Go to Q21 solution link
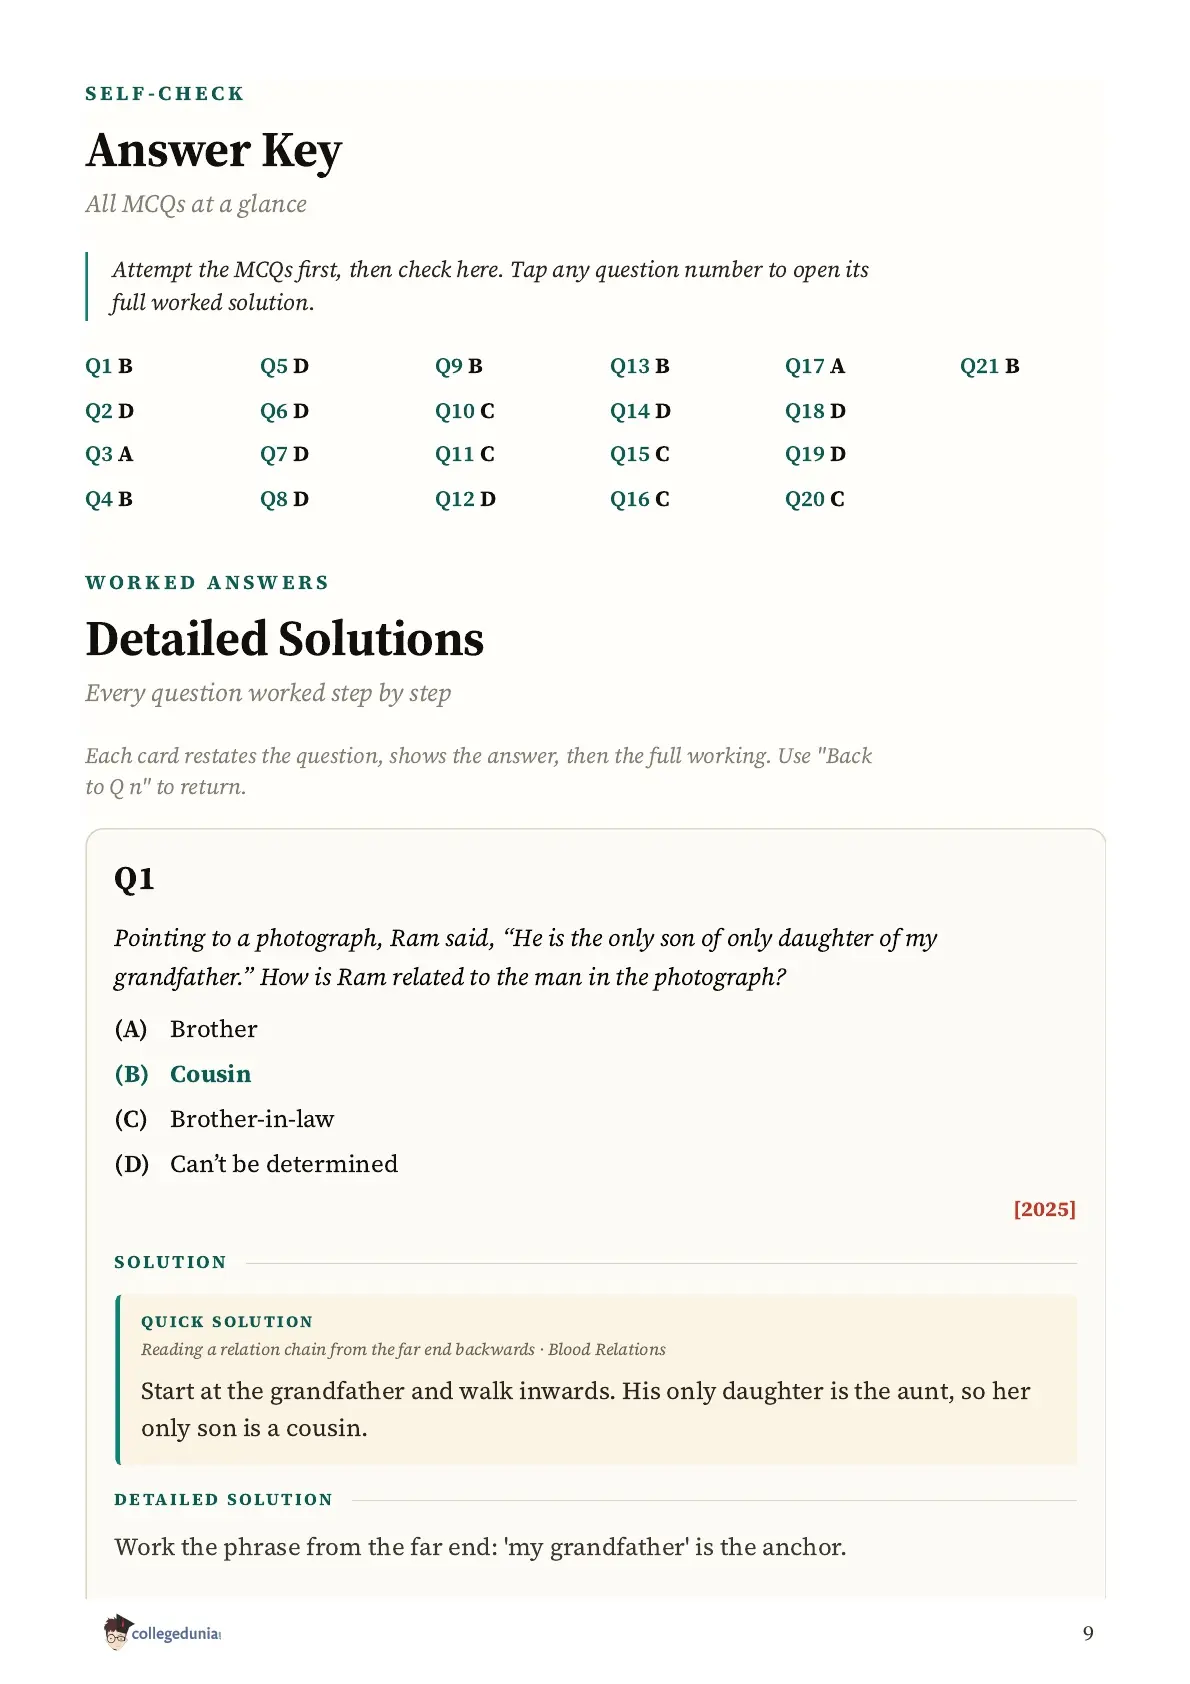The image size is (1190, 1684). click(990, 366)
